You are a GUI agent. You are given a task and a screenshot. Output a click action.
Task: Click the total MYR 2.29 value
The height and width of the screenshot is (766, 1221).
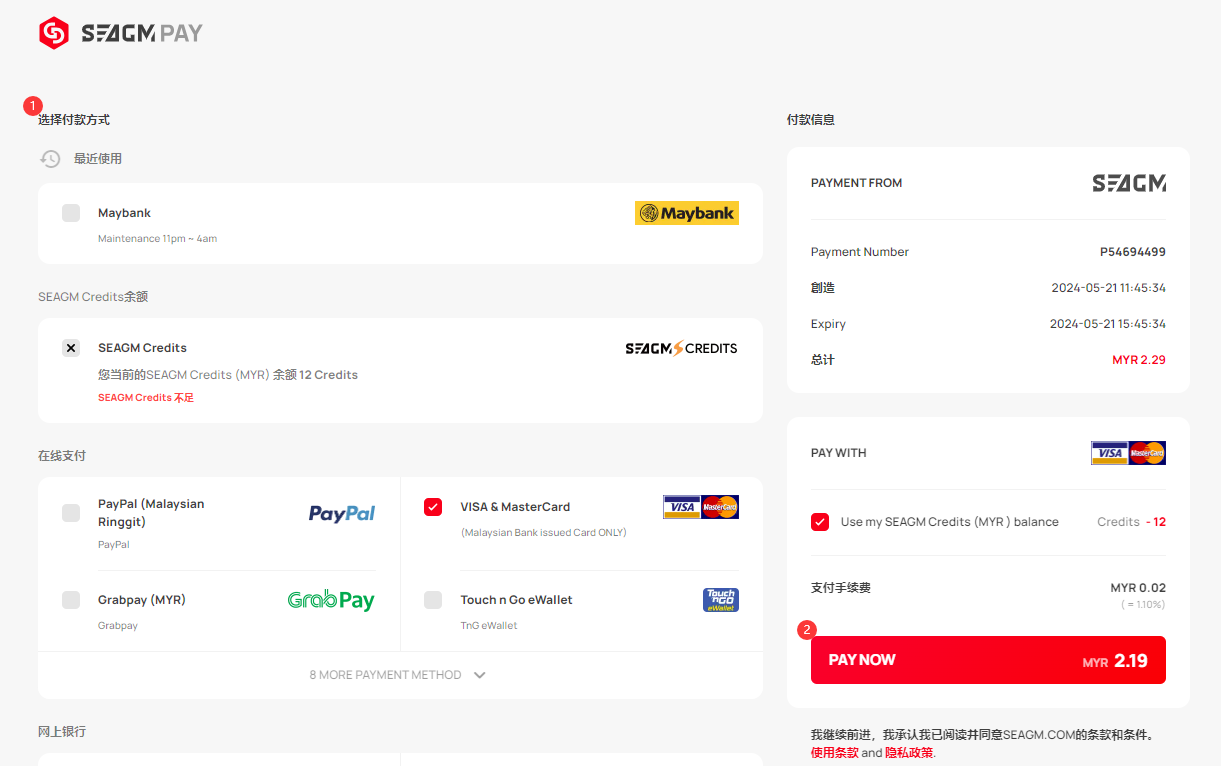[x=1139, y=360]
